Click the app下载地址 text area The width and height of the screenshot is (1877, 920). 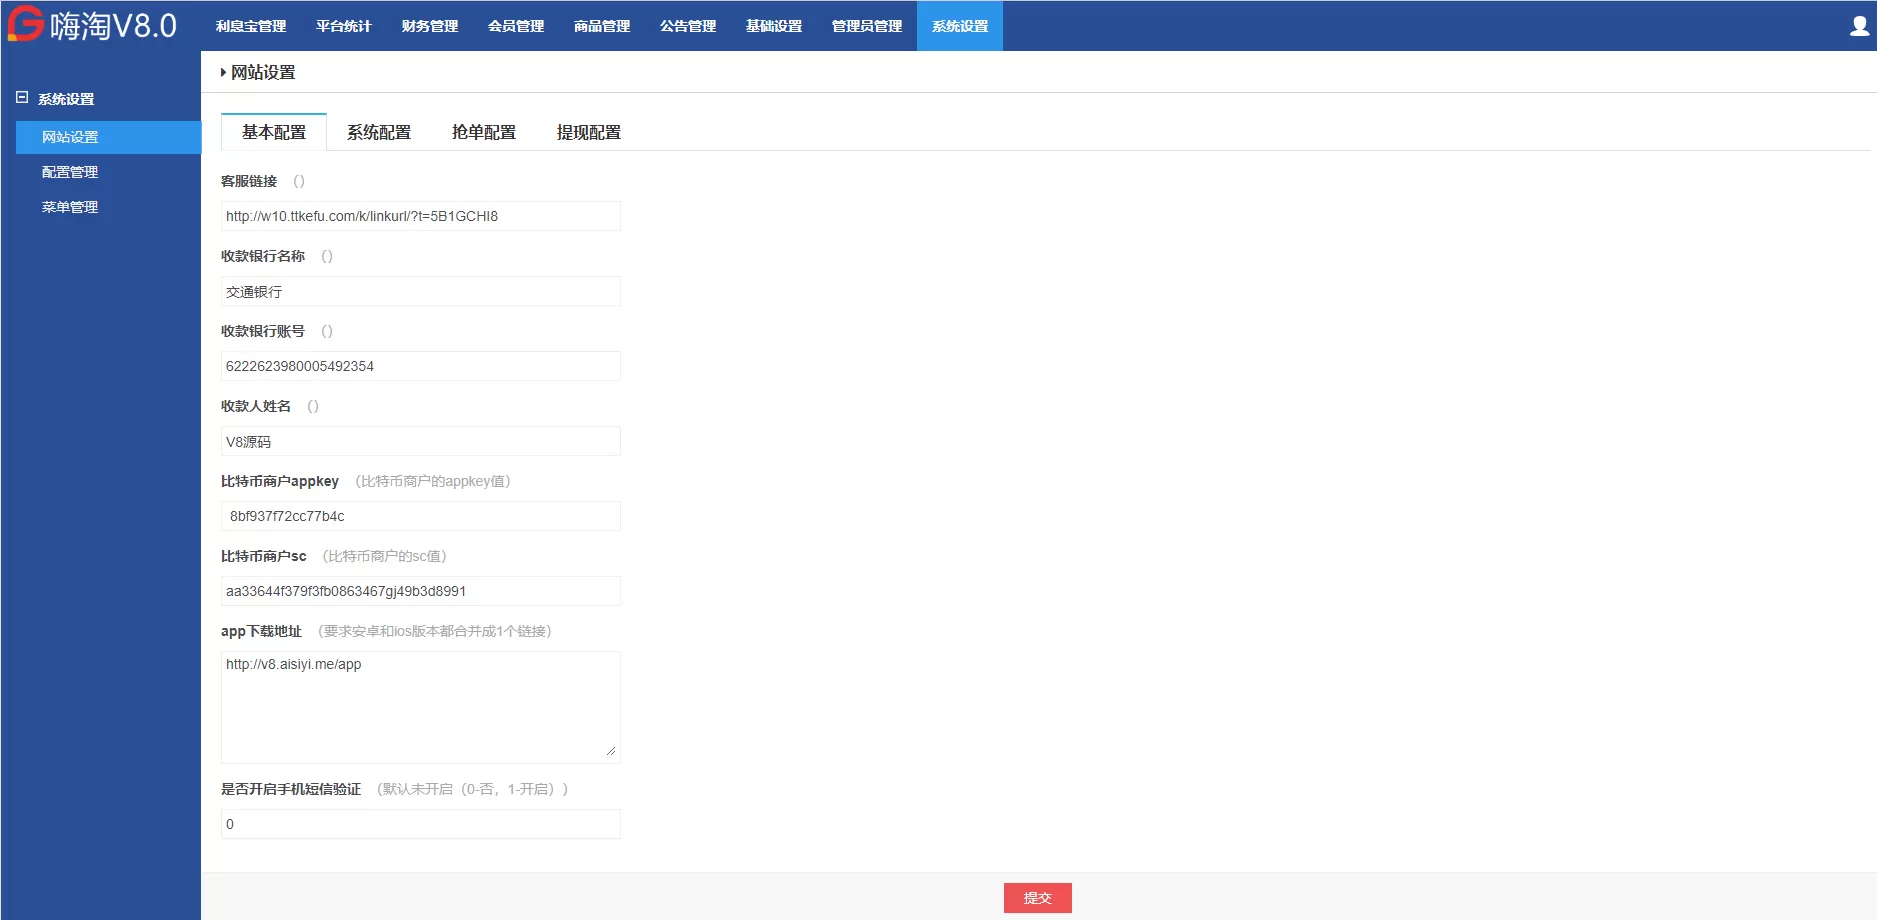pos(420,707)
